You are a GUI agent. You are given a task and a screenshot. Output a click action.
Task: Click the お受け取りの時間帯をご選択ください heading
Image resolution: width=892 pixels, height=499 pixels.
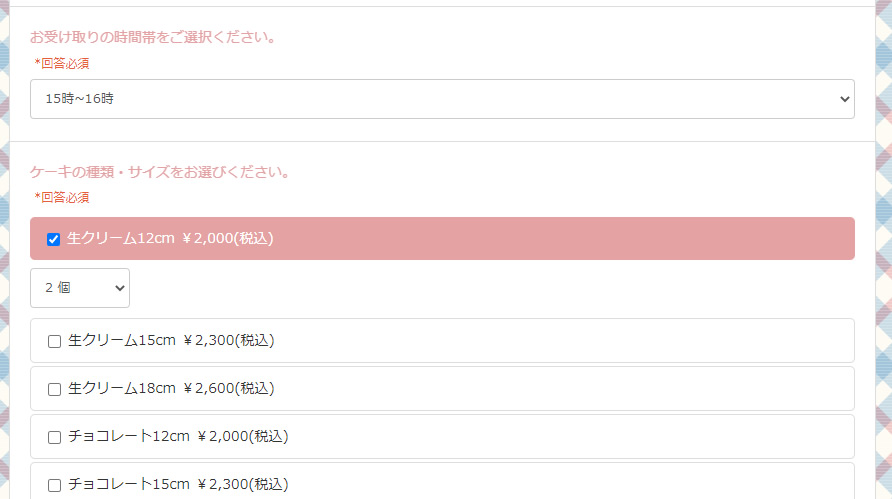153,38
